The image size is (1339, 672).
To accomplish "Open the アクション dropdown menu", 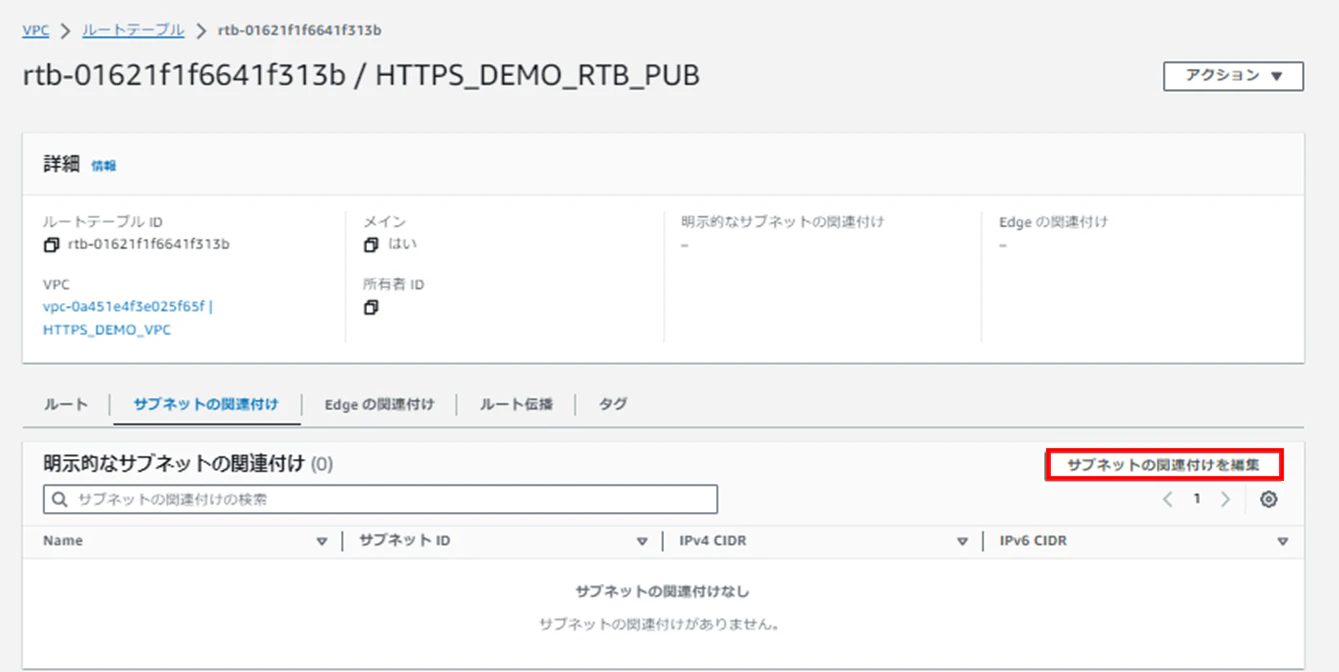I will tap(1233, 76).
